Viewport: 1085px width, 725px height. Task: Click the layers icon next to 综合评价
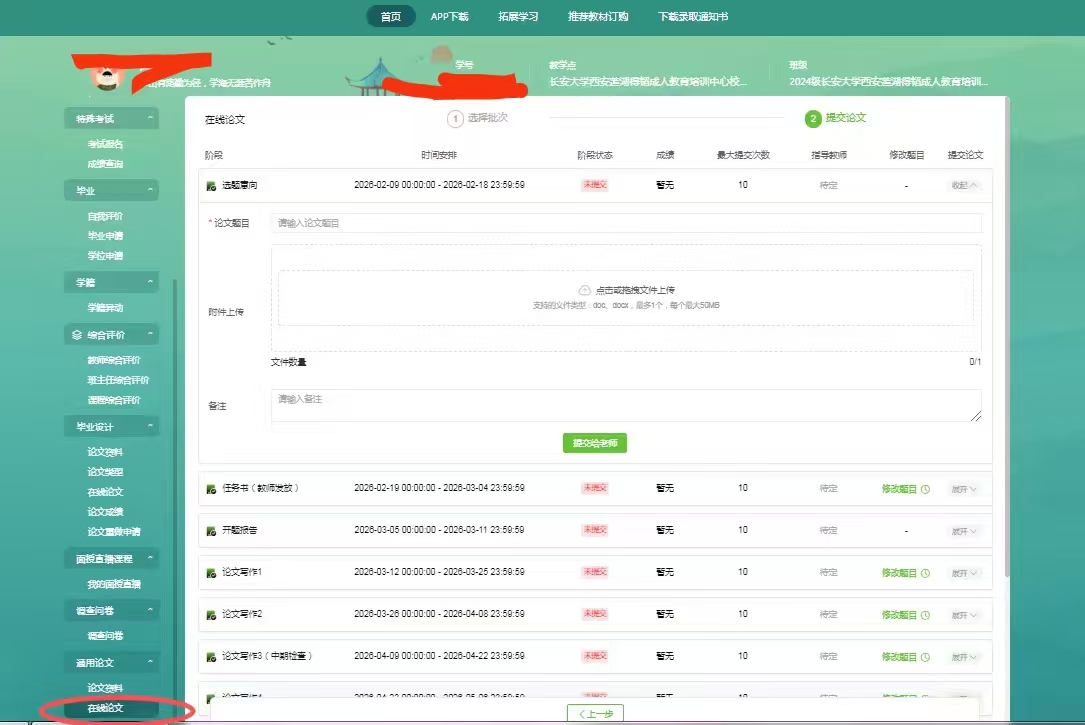(x=77, y=335)
